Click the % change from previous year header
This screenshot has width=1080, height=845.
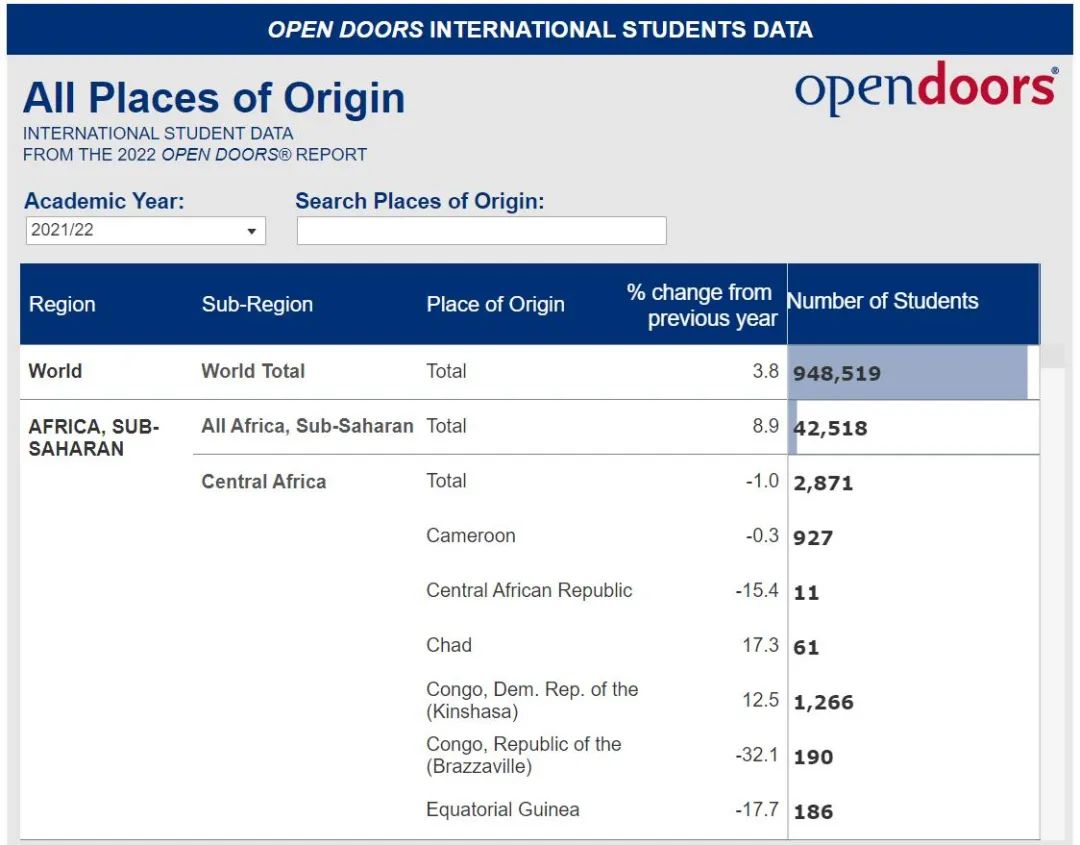coord(701,305)
